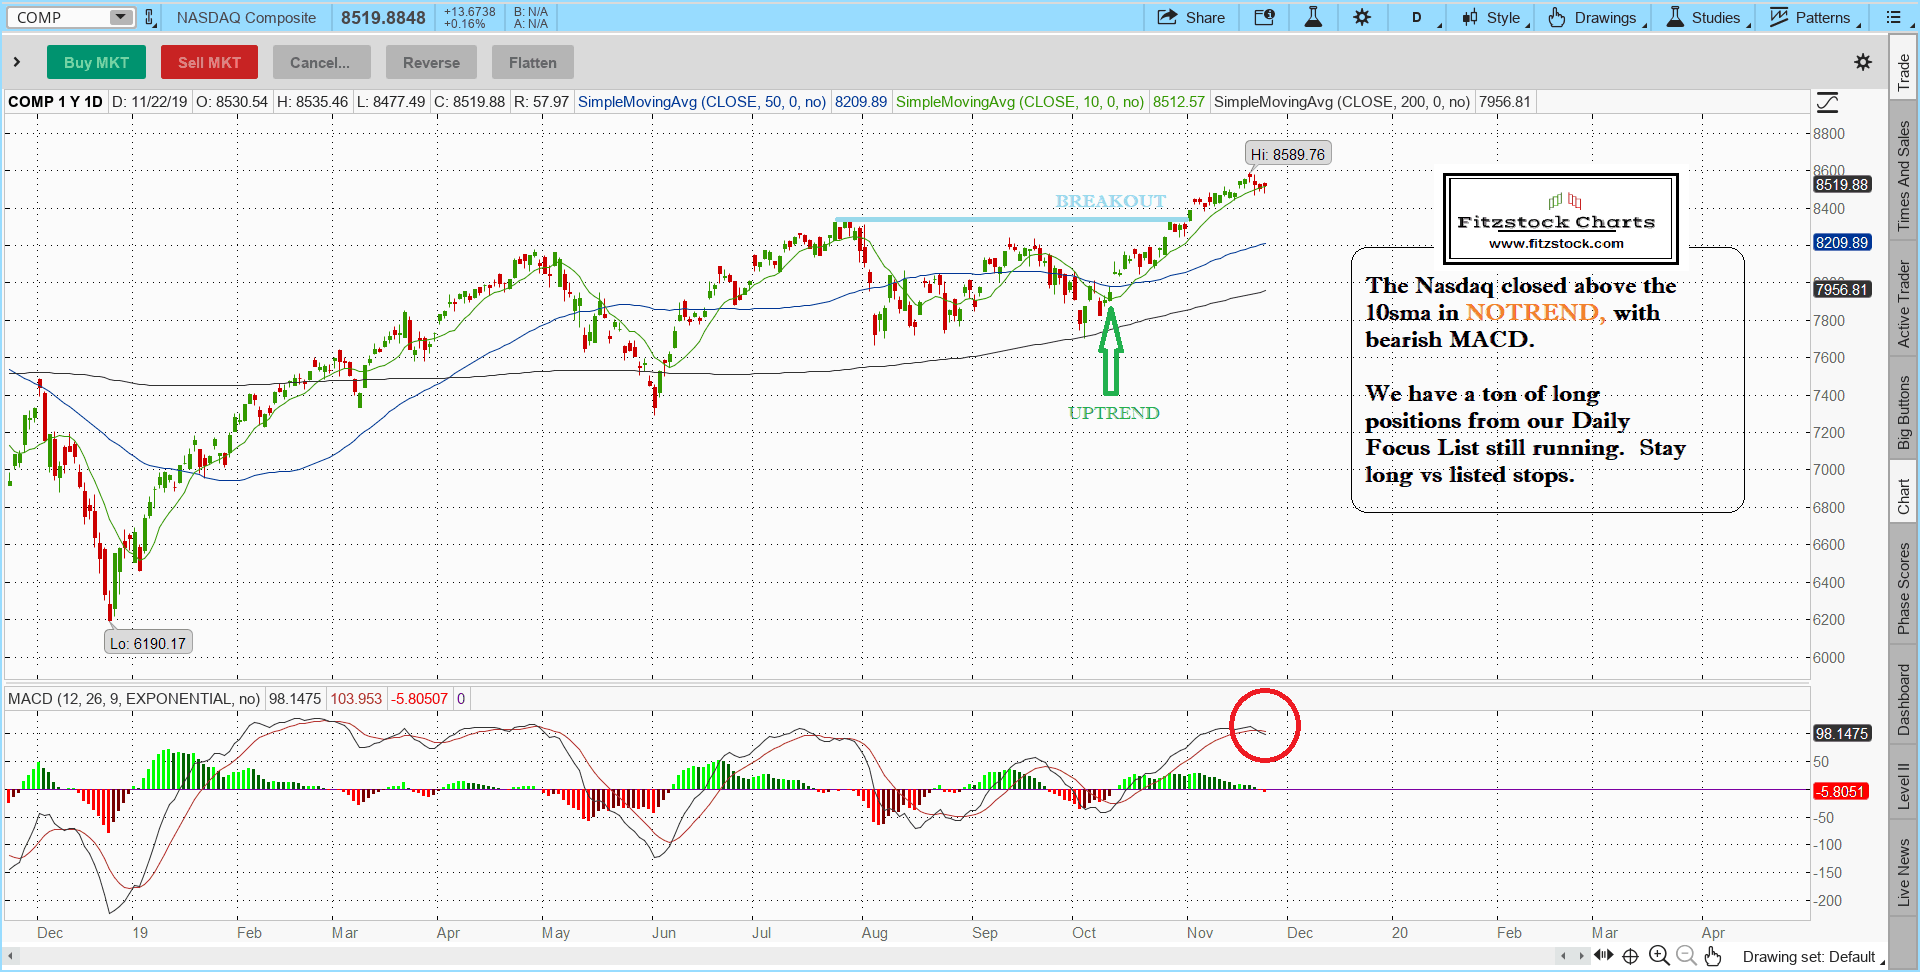1920x972 pixels.
Task: Select the pointing hand cursor tool
Action: click(x=1713, y=956)
